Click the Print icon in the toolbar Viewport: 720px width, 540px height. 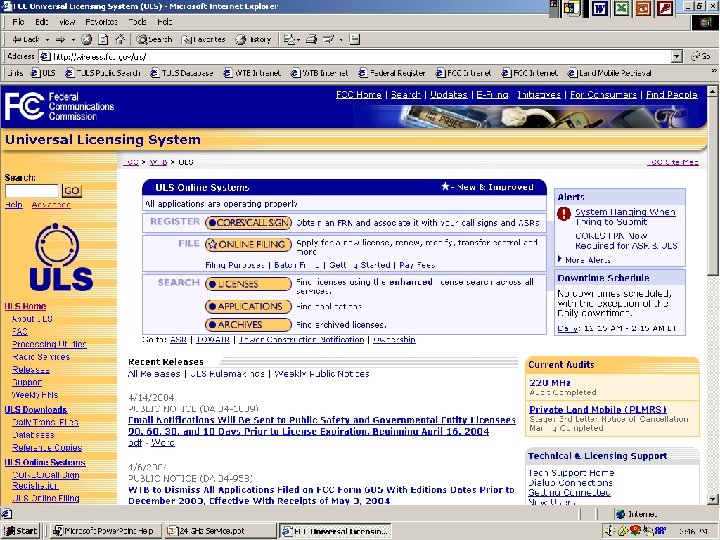coord(311,39)
